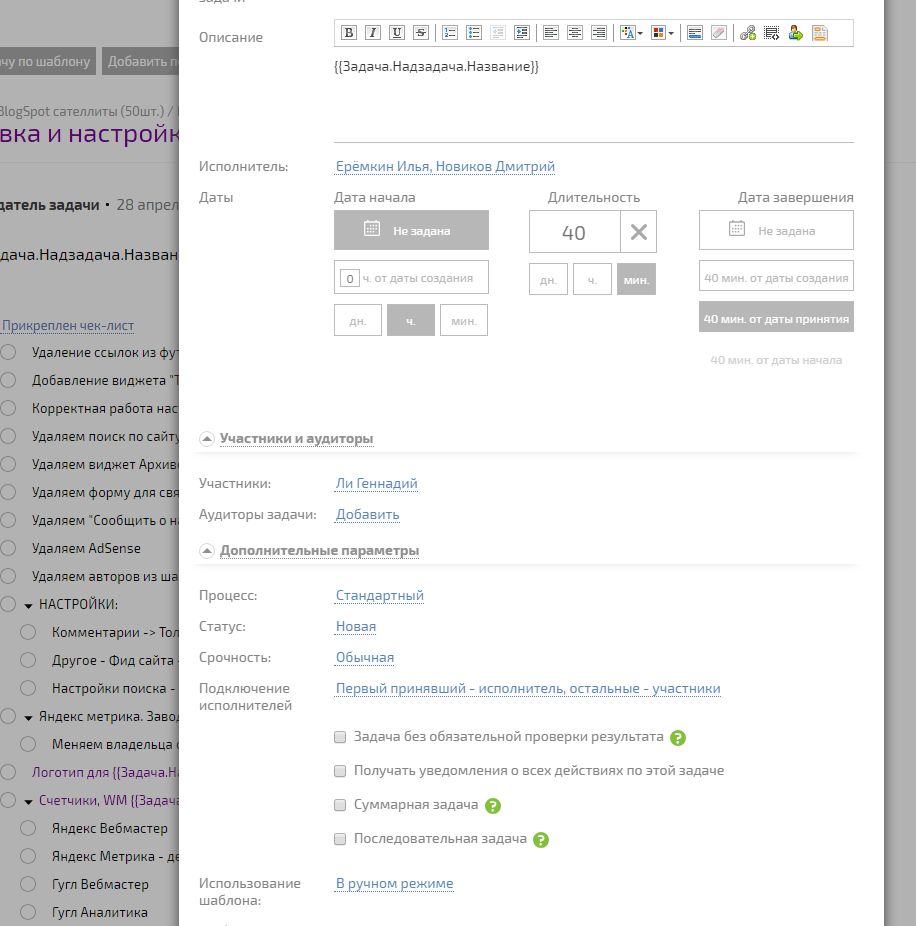Click help icon next to Суммарная задача
Viewport: 916px width, 926px height.
(493, 806)
